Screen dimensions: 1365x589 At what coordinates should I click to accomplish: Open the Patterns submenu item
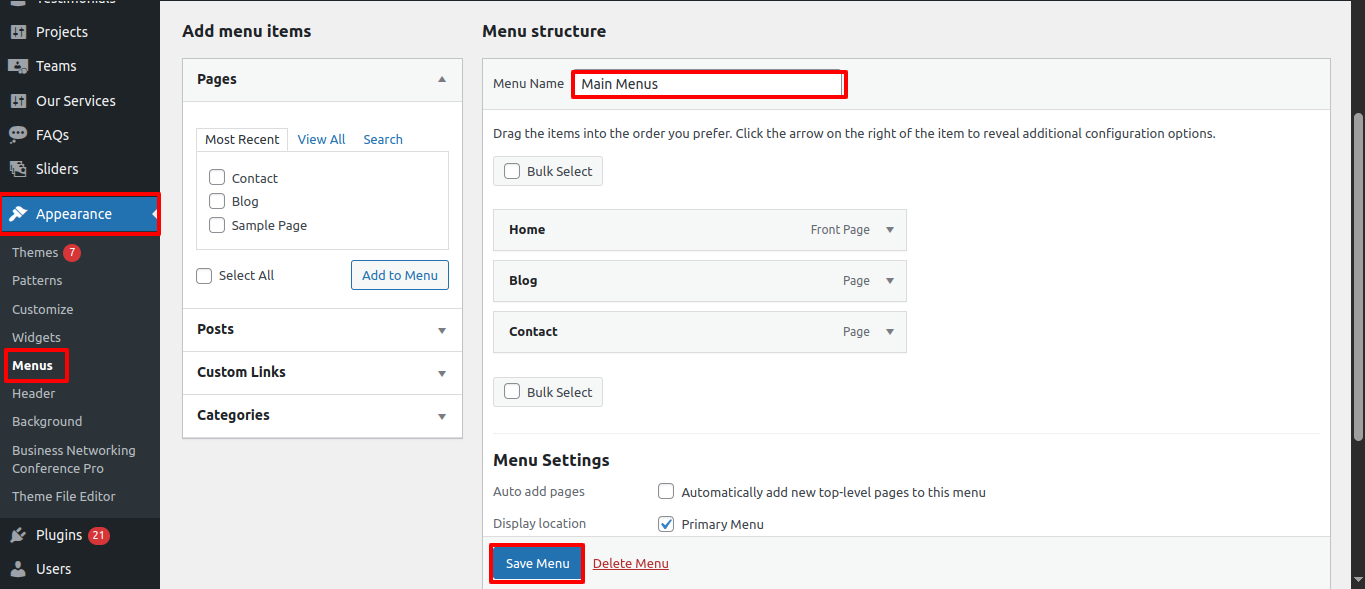tap(37, 280)
